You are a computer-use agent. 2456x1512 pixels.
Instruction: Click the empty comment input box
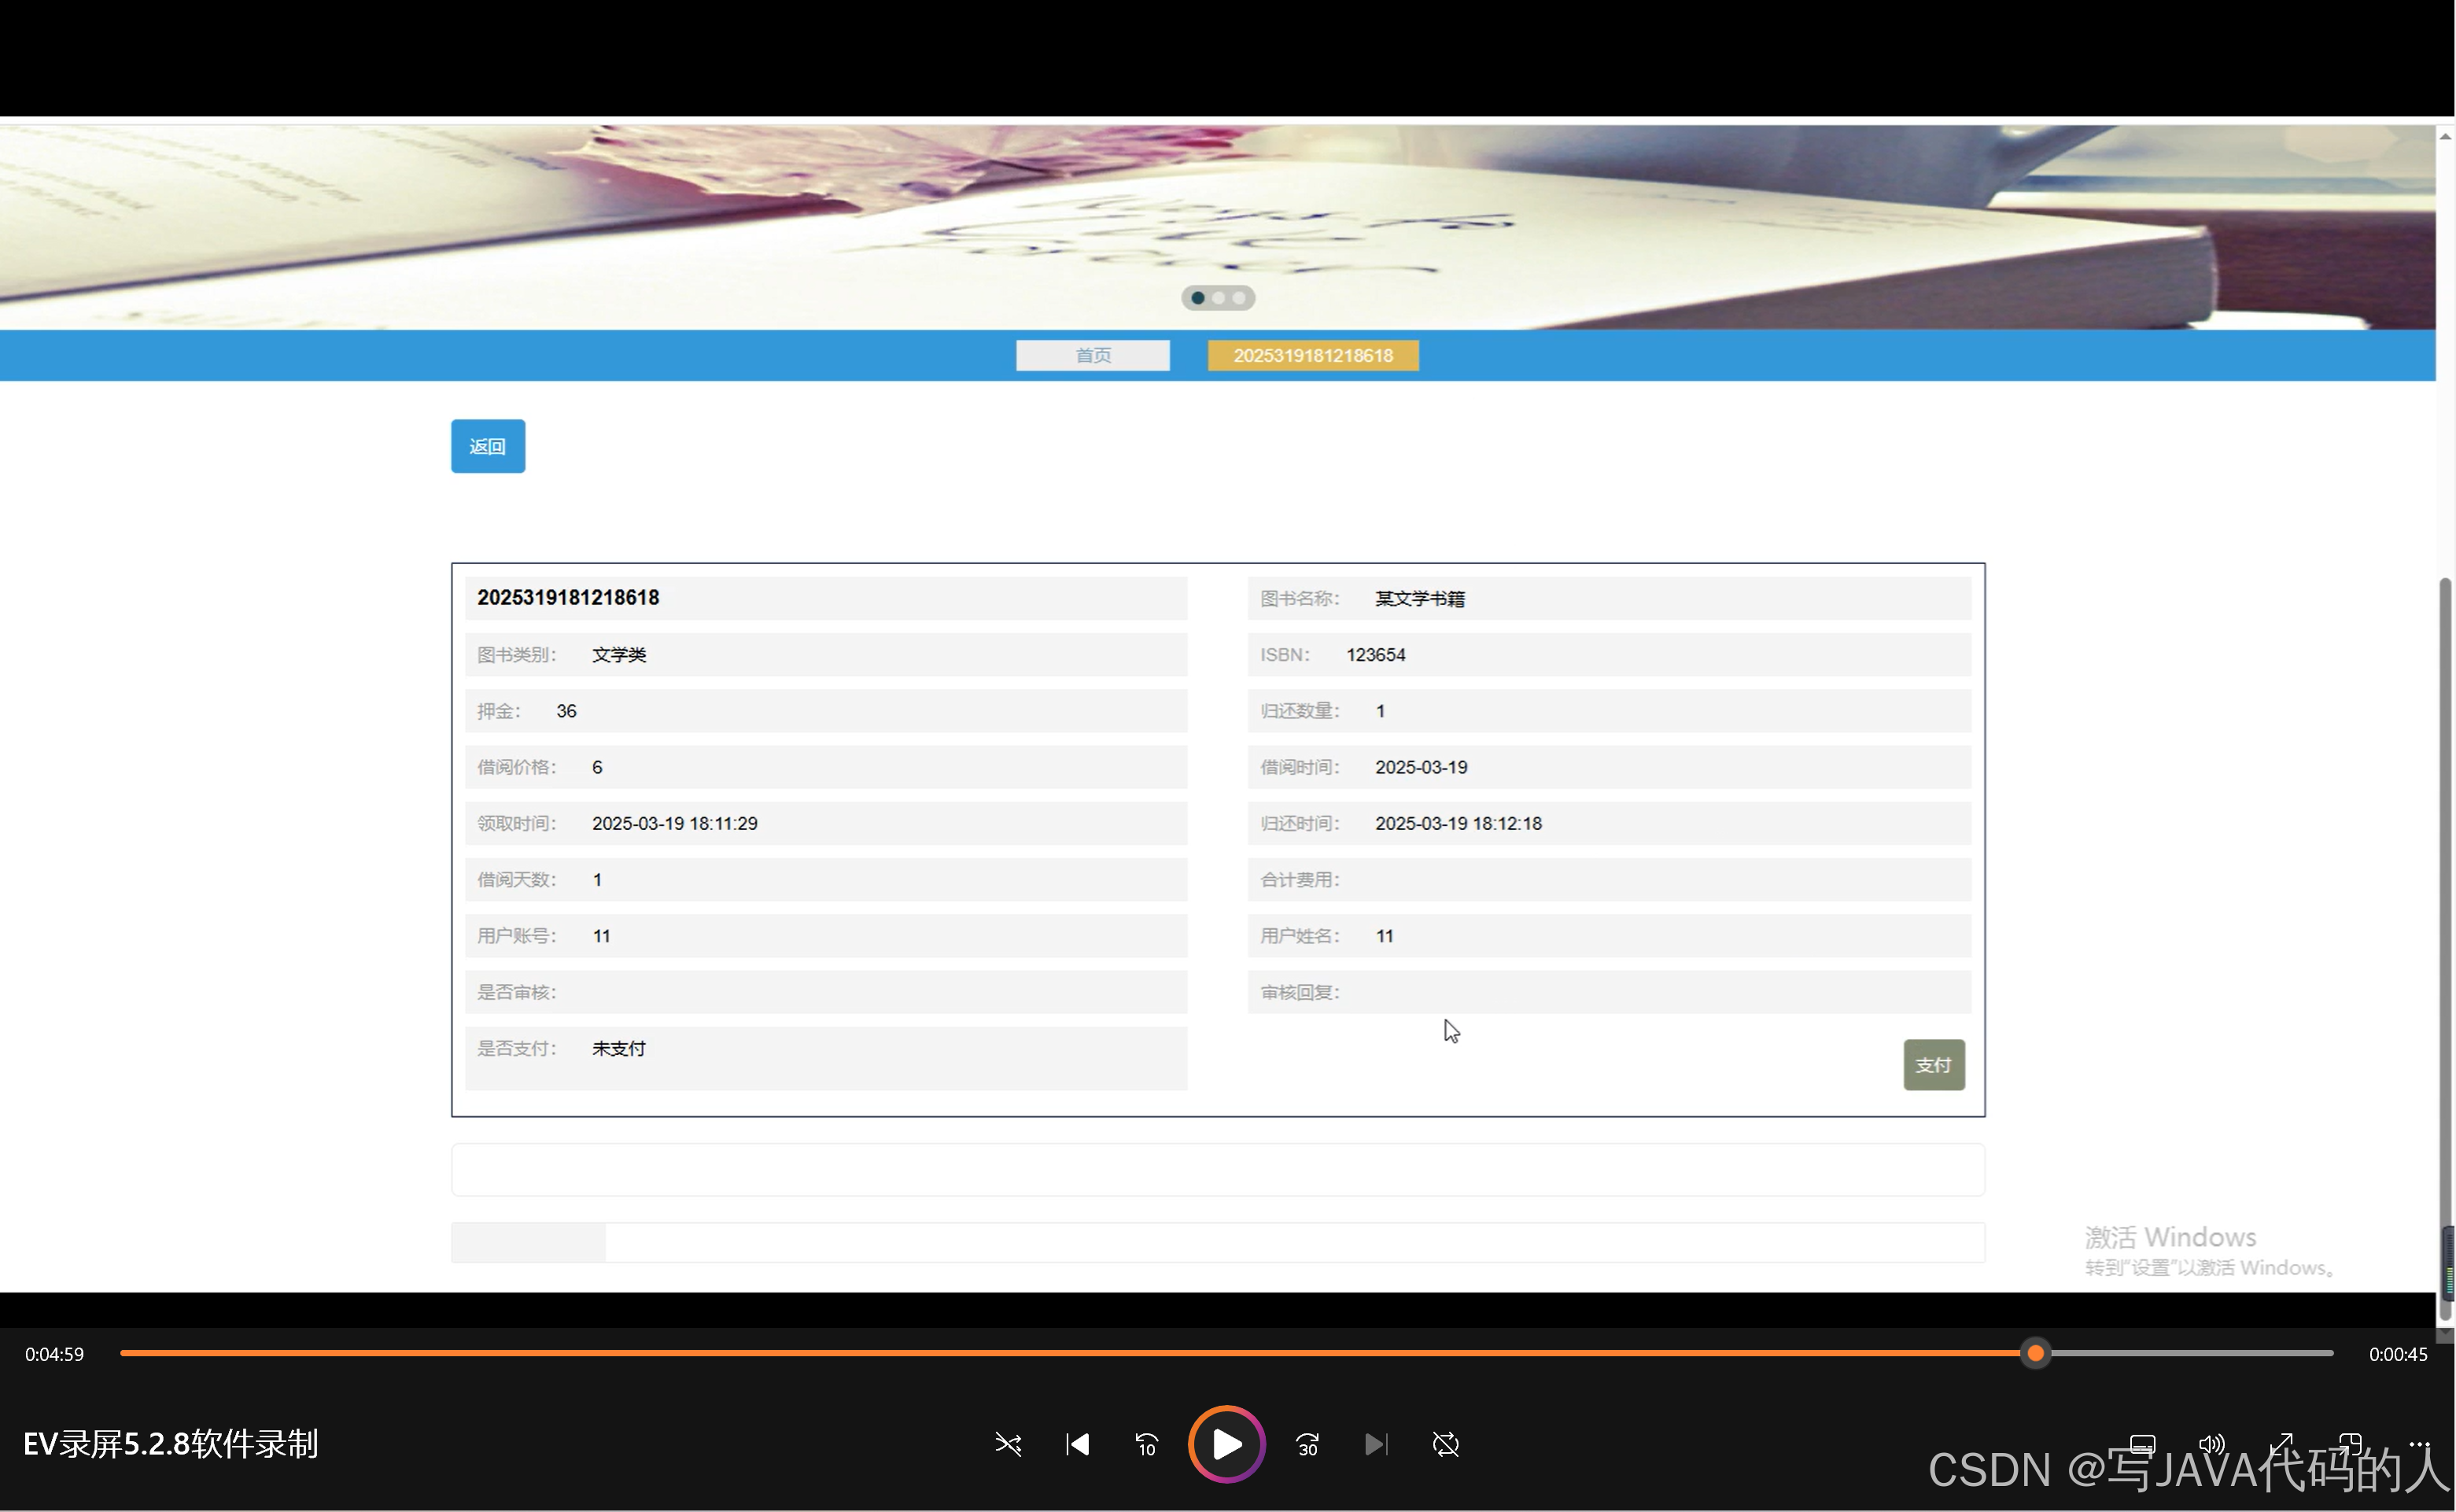[1217, 1169]
